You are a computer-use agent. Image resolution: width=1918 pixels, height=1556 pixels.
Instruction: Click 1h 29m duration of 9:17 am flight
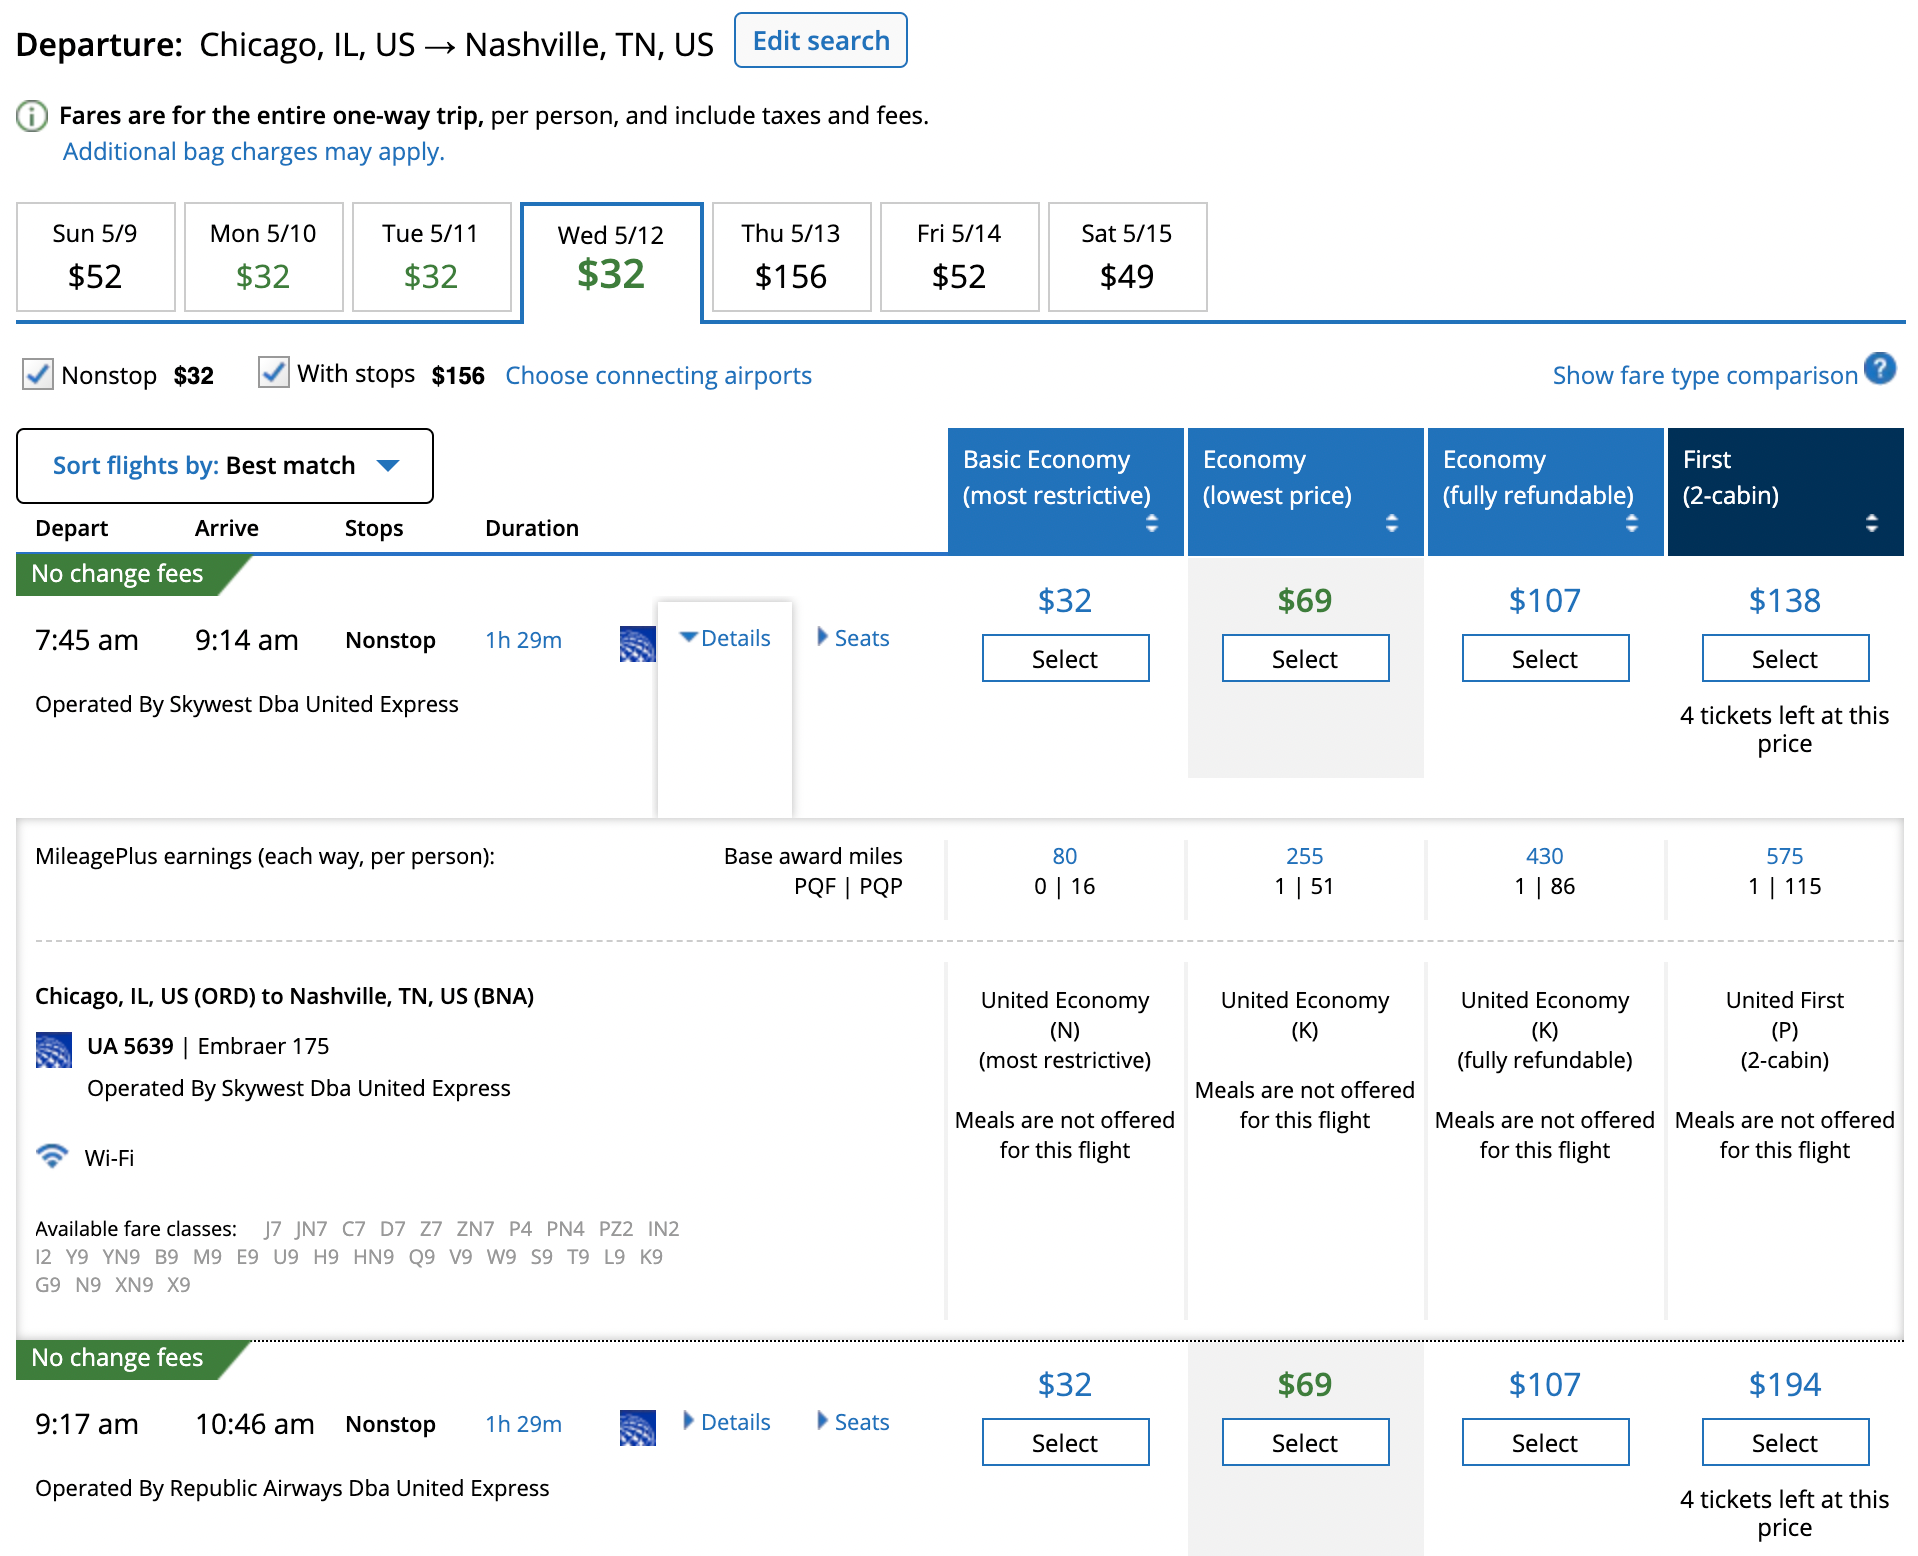pyautogui.click(x=524, y=1424)
